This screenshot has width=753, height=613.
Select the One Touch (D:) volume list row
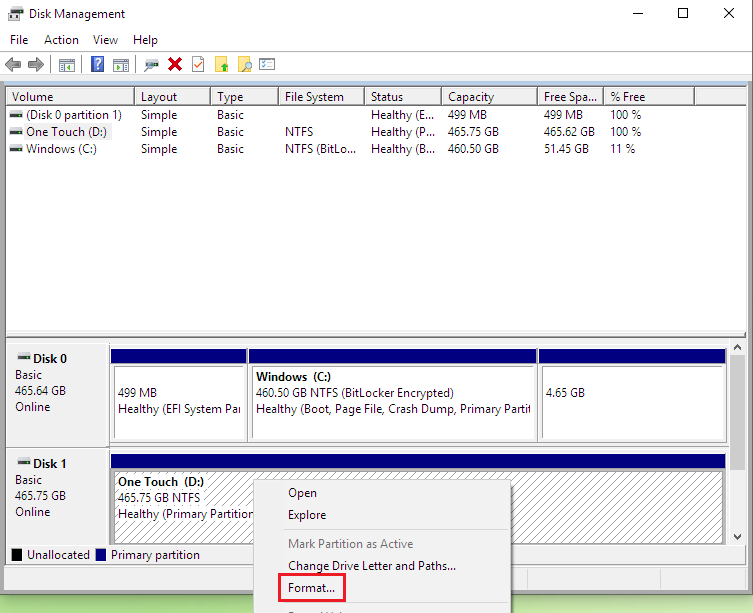click(66, 132)
